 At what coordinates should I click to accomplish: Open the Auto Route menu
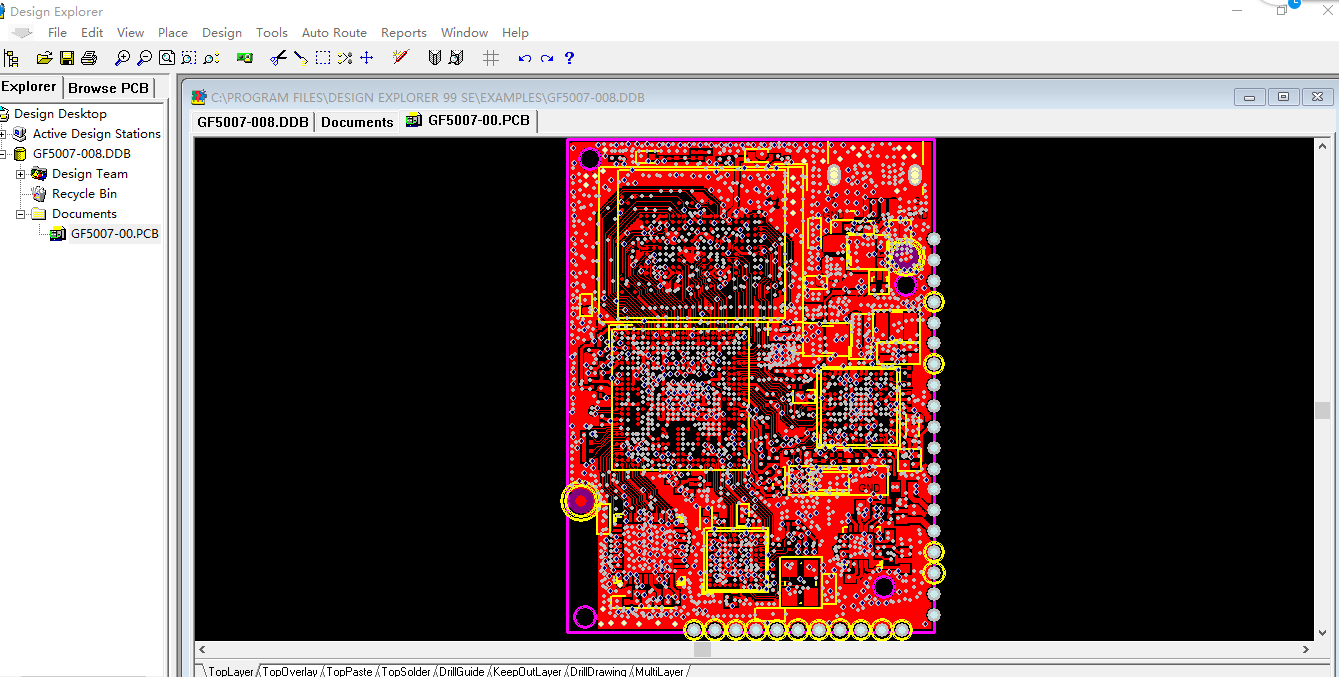334,33
